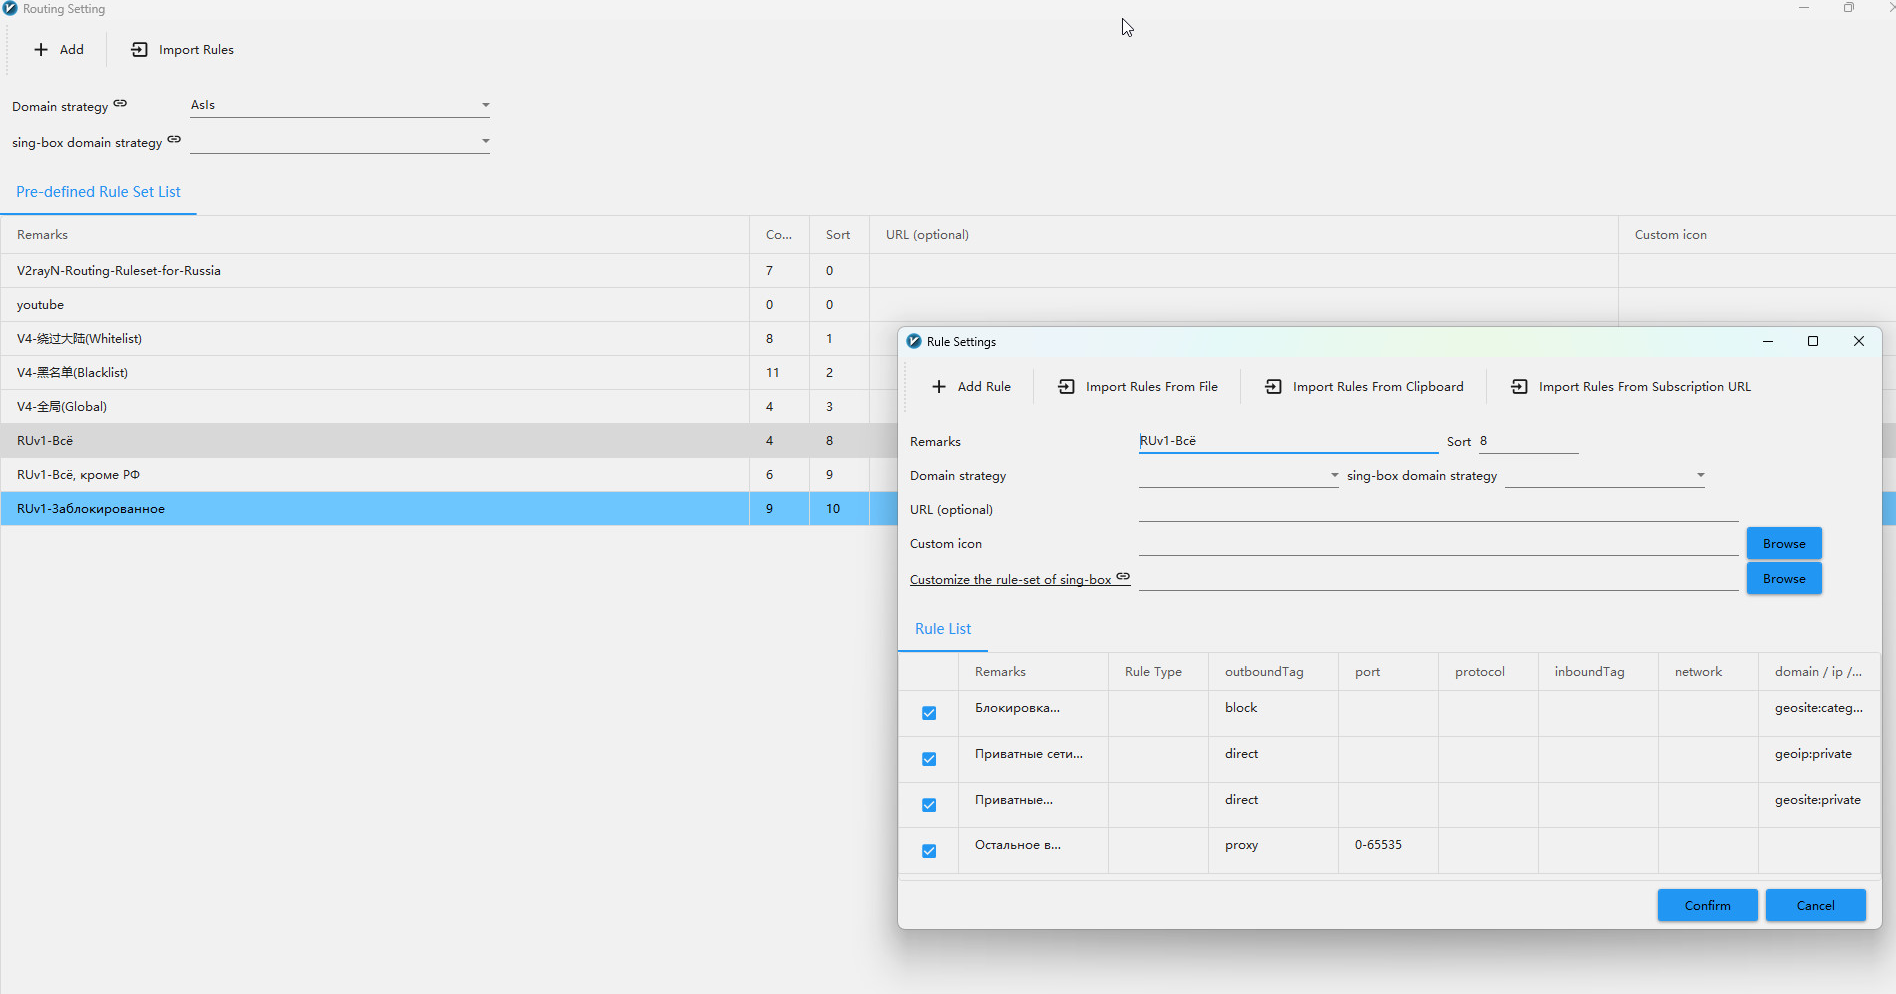Toggle checkbox for geosite:private rule
1896x994 pixels.
click(x=929, y=805)
